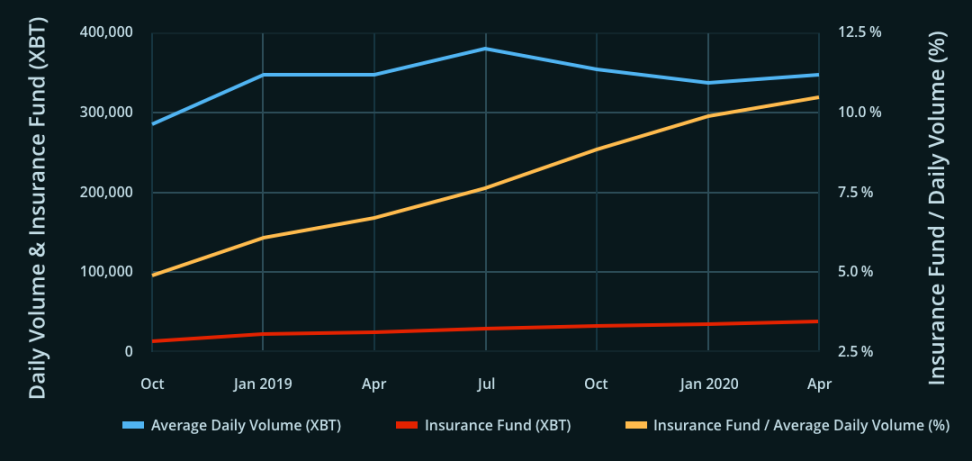Toggle the Insurance Fund (XBT) legend label
972x461 pixels.
(497, 426)
